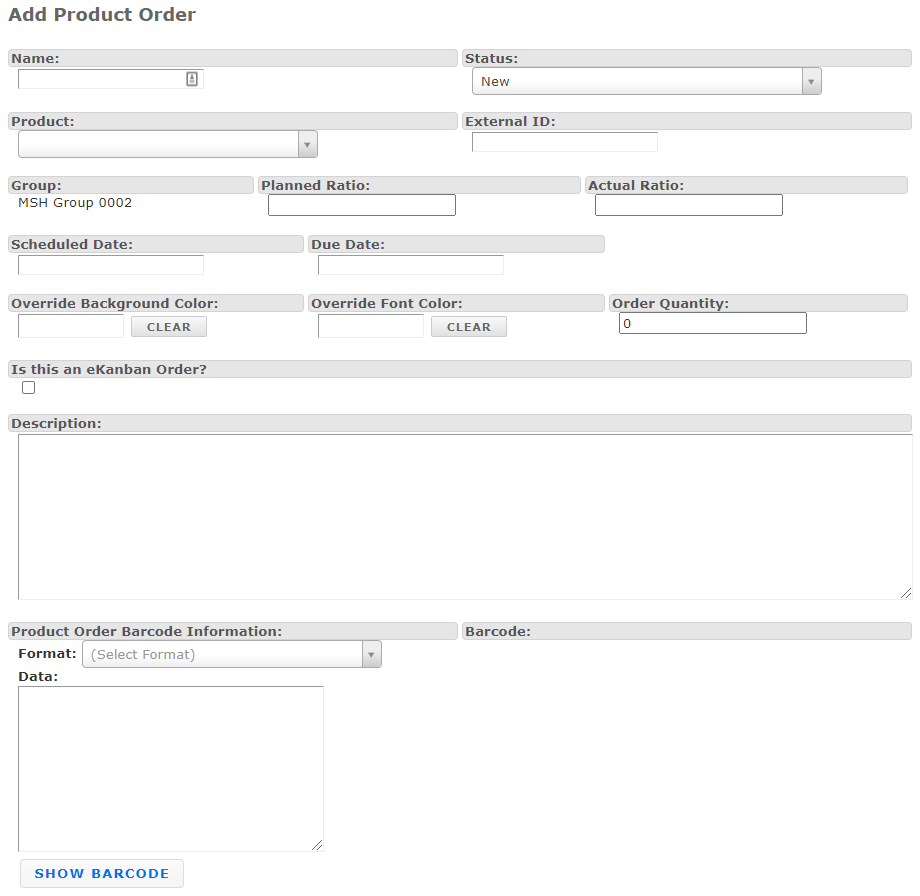Grab the Description resize handle
Screen dimensions: 920x896
point(906,593)
